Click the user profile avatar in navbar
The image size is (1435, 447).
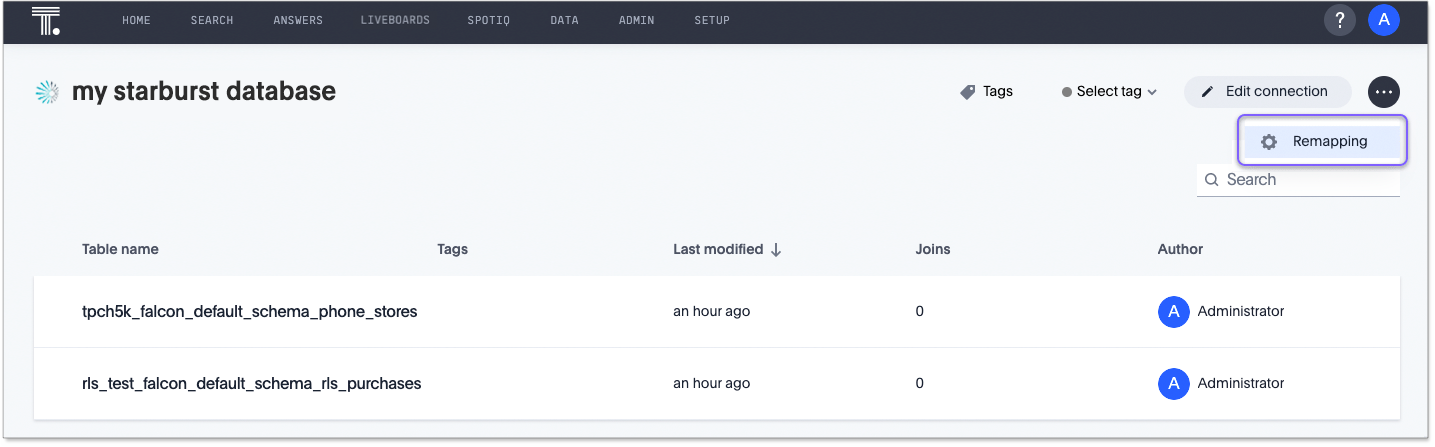click(1384, 20)
